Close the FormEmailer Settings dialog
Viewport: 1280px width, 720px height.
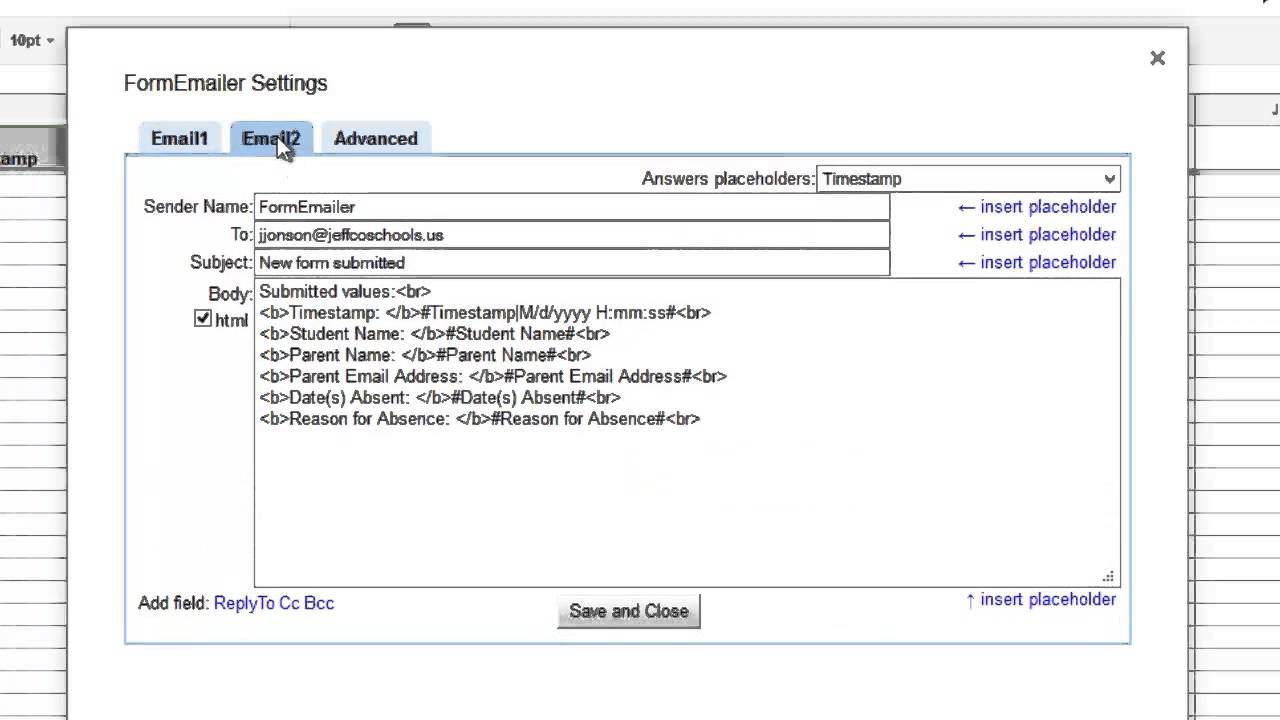[1157, 58]
